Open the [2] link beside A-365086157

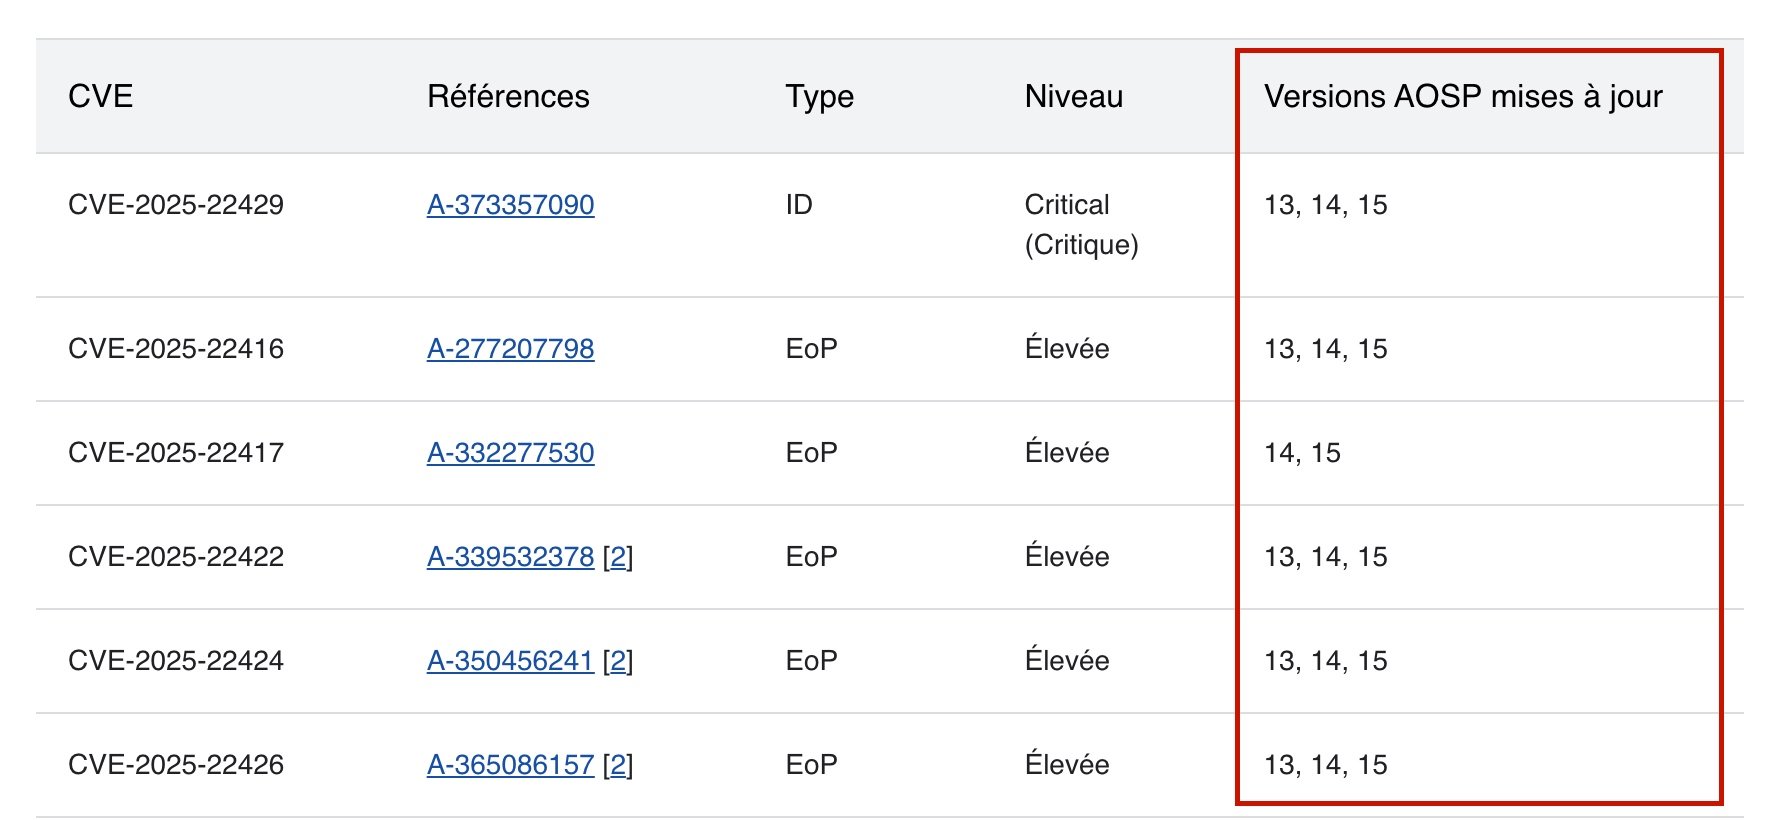[x=618, y=765]
